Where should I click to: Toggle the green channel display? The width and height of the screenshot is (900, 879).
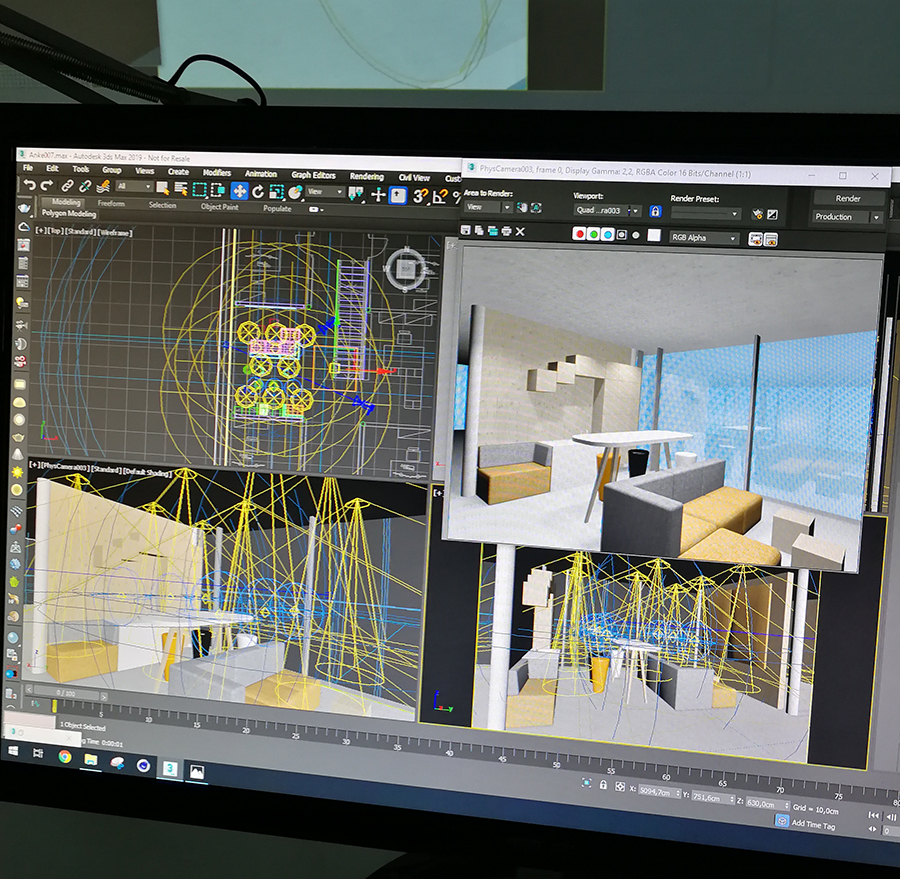coord(593,235)
